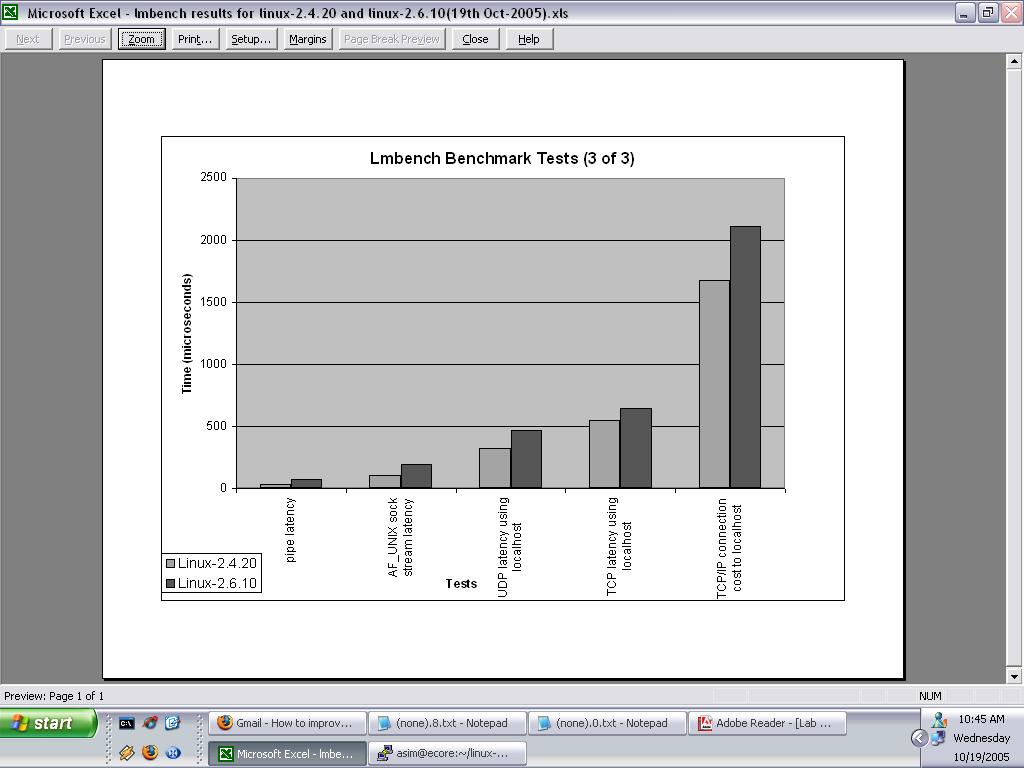Click the network connection tray icon

[x=938, y=739]
